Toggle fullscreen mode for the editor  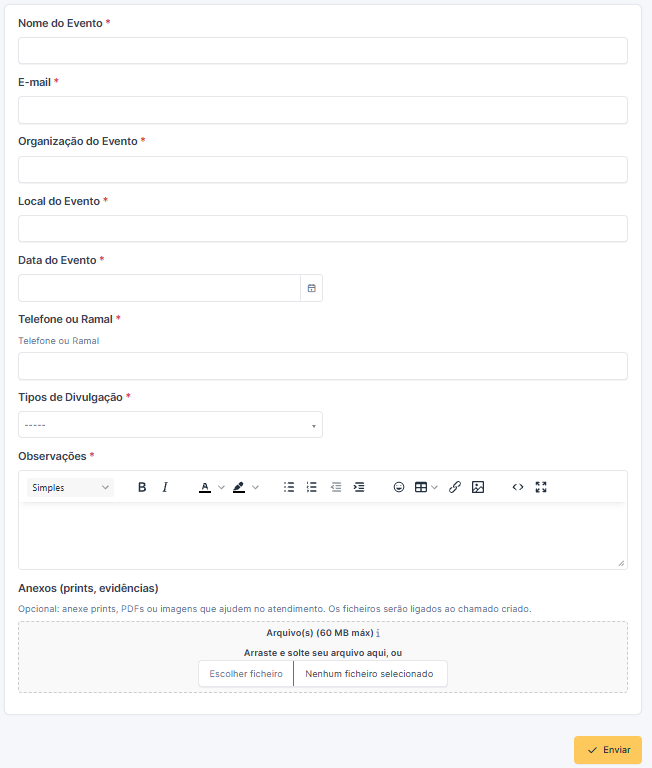point(541,487)
